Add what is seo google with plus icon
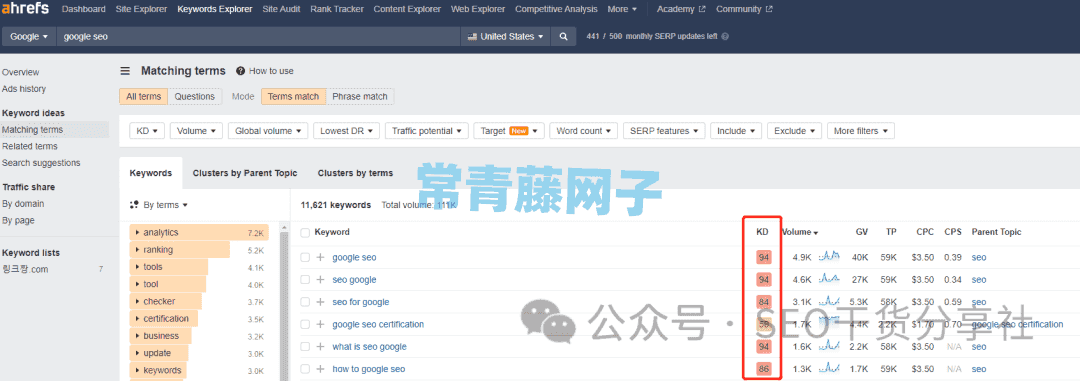 click(320, 347)
